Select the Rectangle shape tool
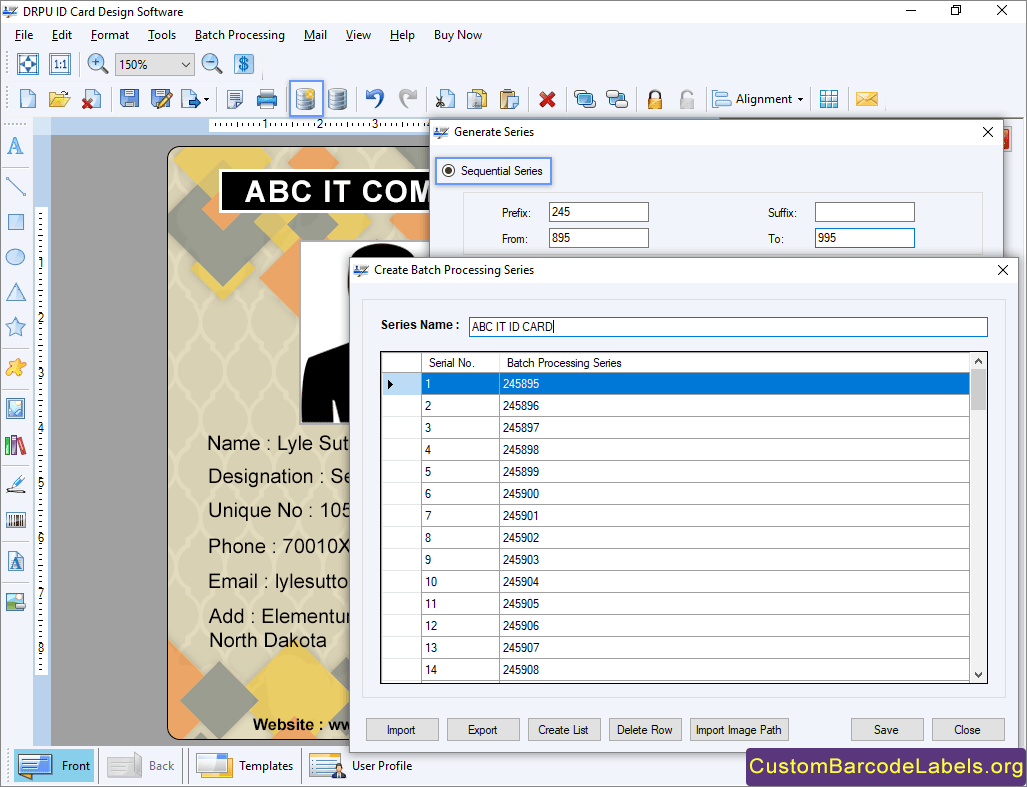This screenshot has height=787, width=1027. coord(16,222)
